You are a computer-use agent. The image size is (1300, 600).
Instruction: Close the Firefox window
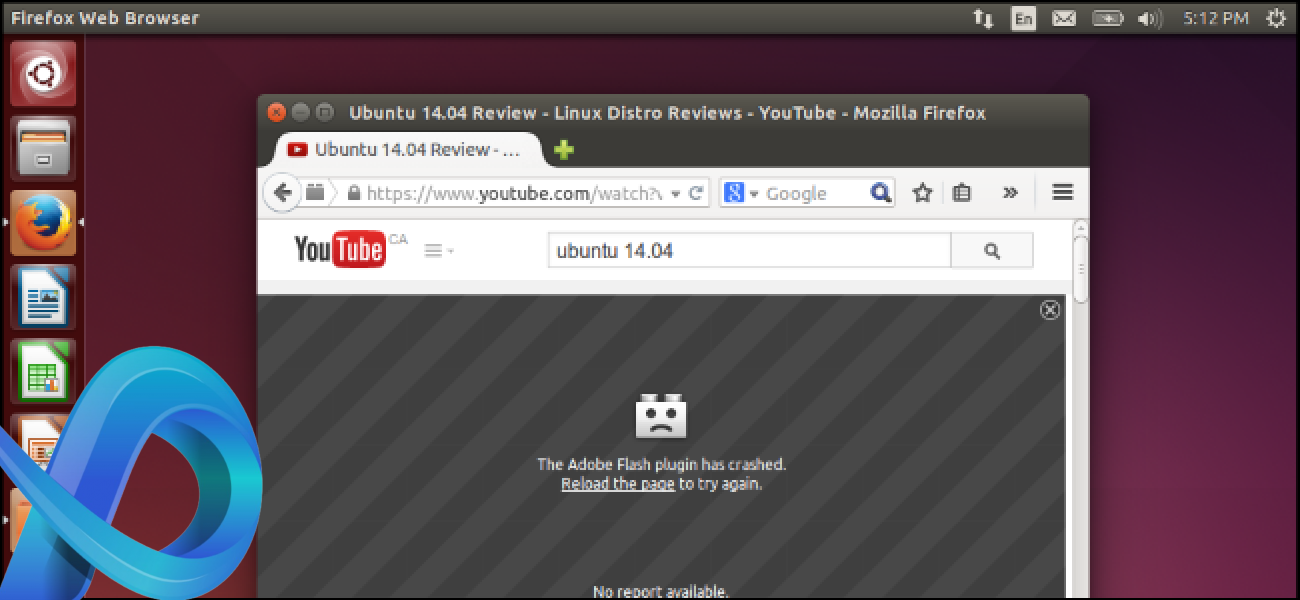click(x=277, y=113)
